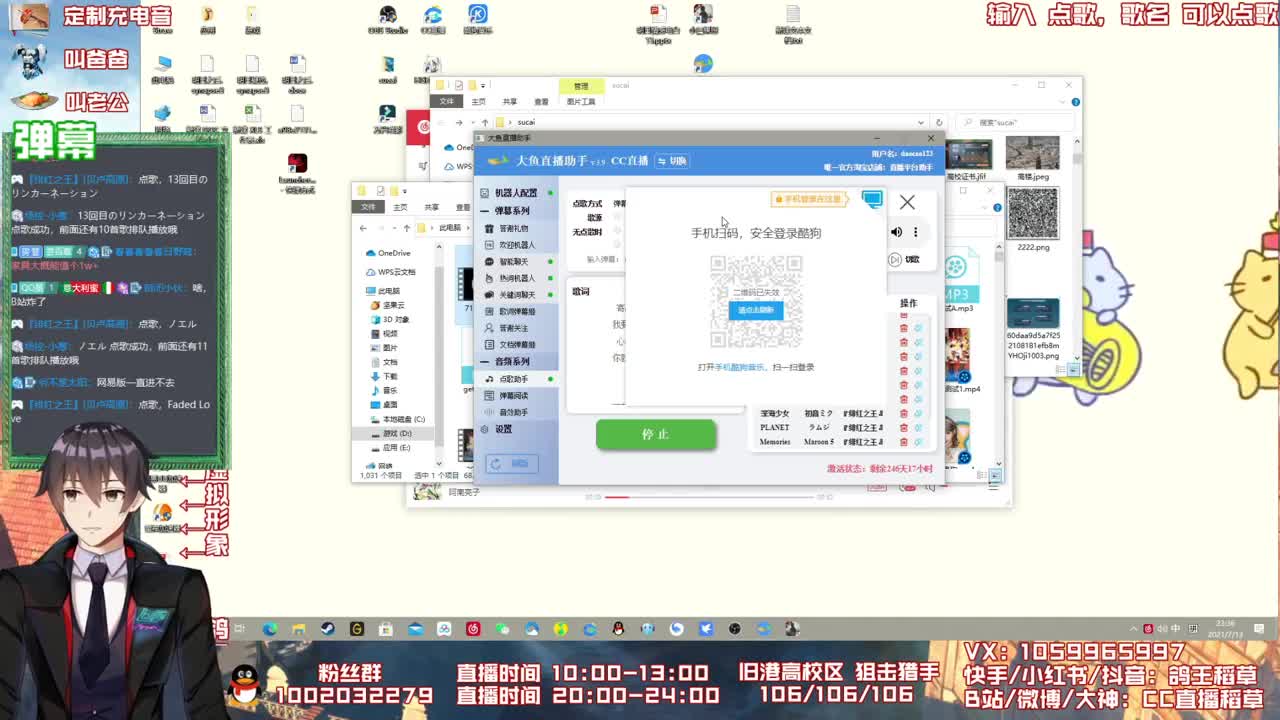Open Edge browser from the taskbar
Screen dimensions: 1280x720
[x=270, y=629]
